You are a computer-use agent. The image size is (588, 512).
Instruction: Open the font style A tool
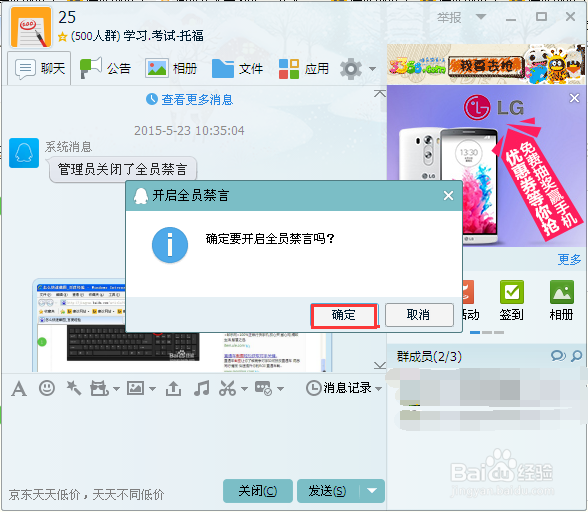19,389
